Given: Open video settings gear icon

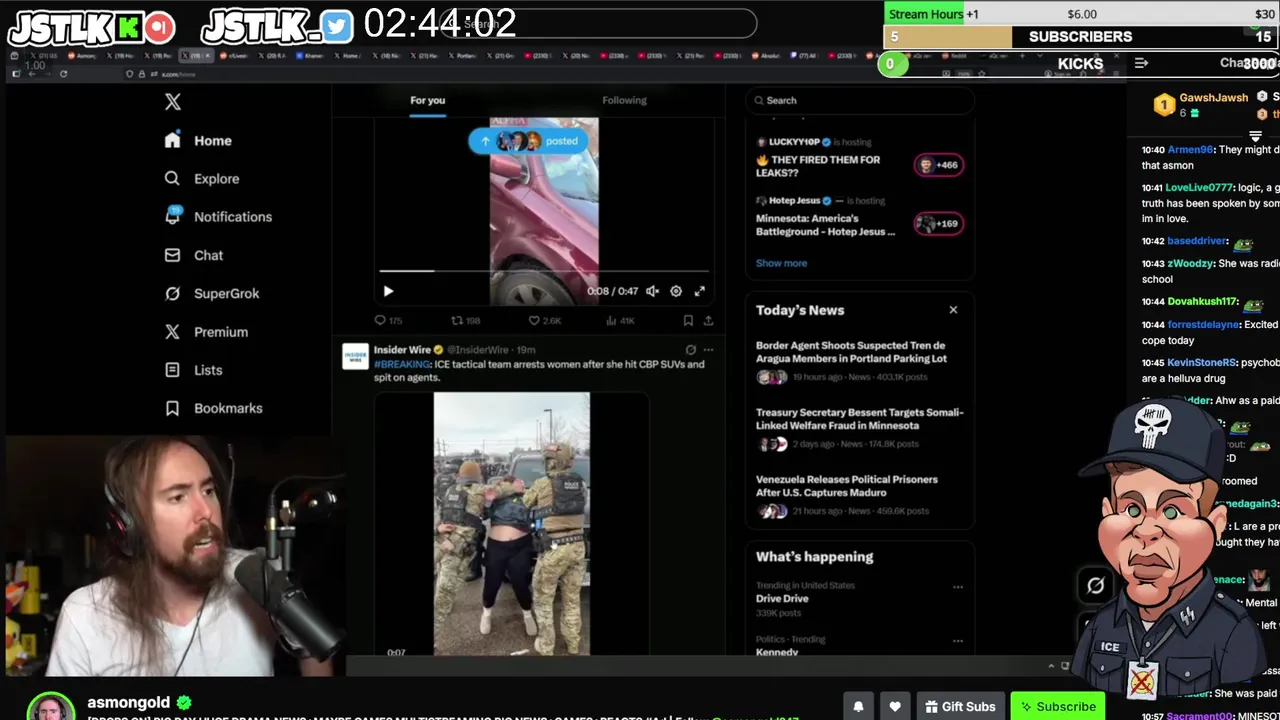Looking at the screenshot, I should (x=676, y=291).
